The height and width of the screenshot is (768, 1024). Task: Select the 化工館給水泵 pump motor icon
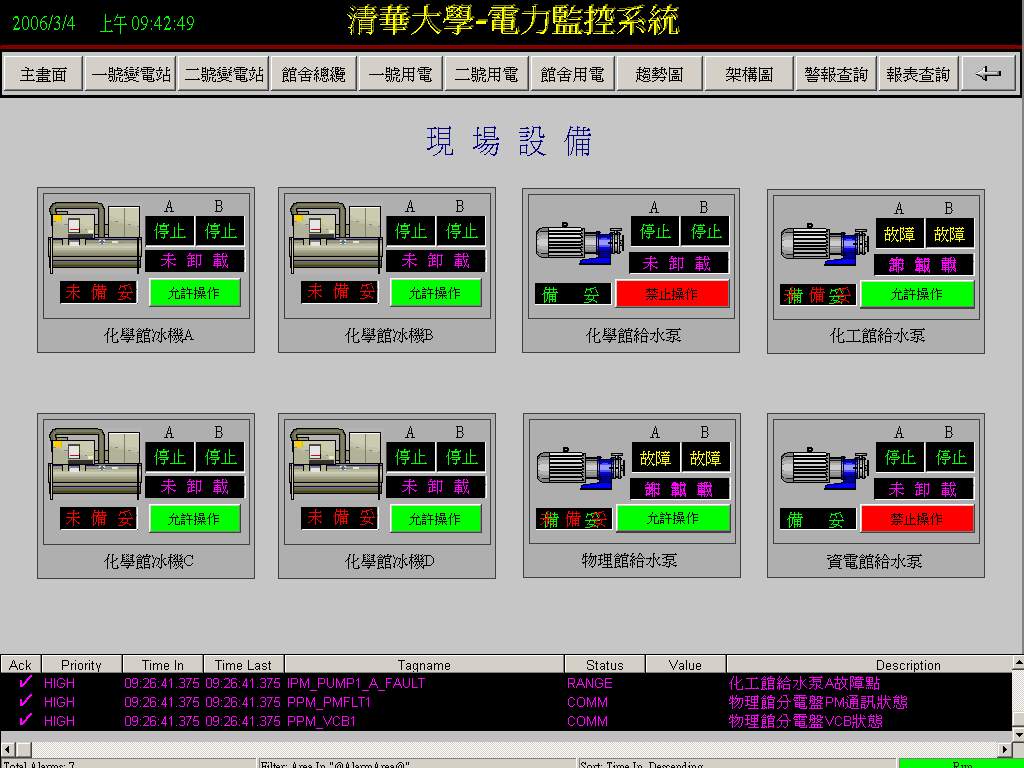point(824,245)
